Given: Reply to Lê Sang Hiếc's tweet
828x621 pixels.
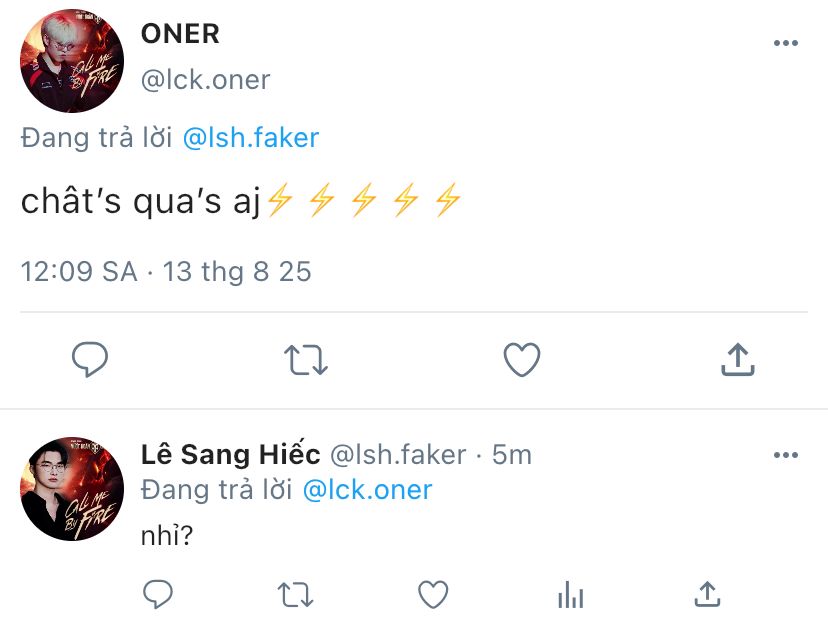Looking at the screenshot, I should tap(159, 595).
